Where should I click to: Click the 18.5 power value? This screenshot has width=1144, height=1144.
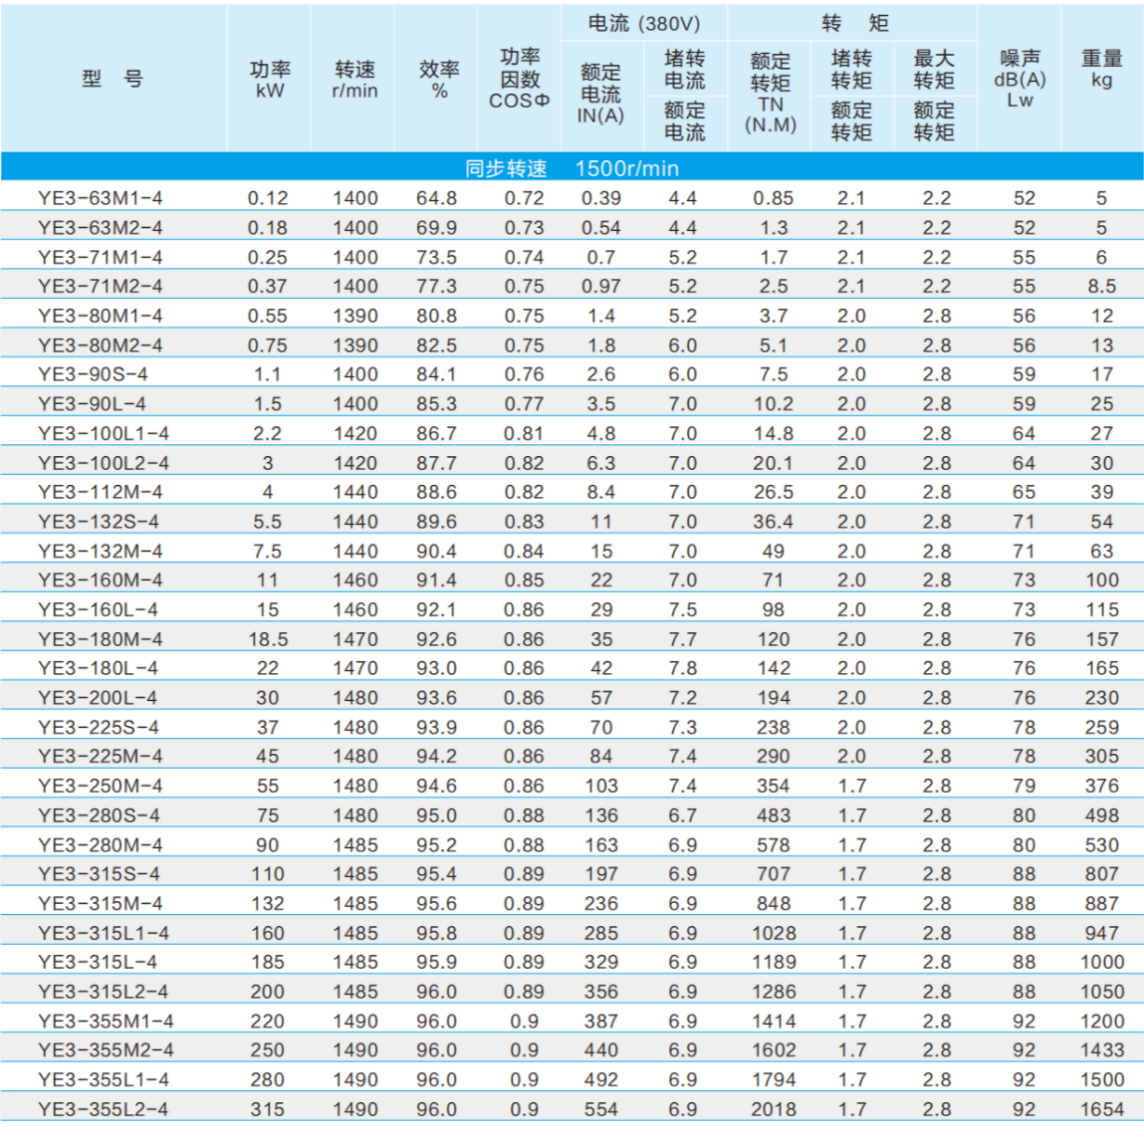268,639
